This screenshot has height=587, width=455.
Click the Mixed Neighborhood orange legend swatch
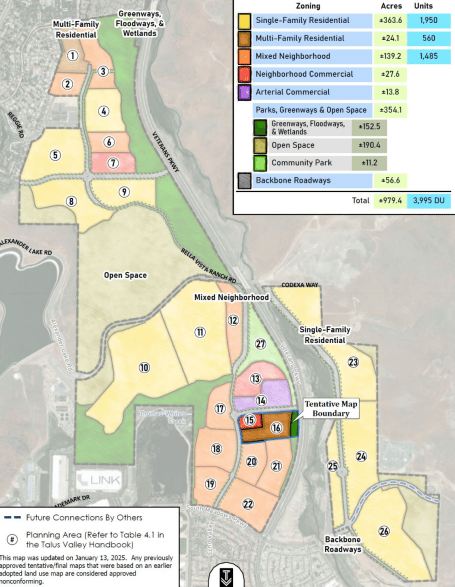point(245,57)
